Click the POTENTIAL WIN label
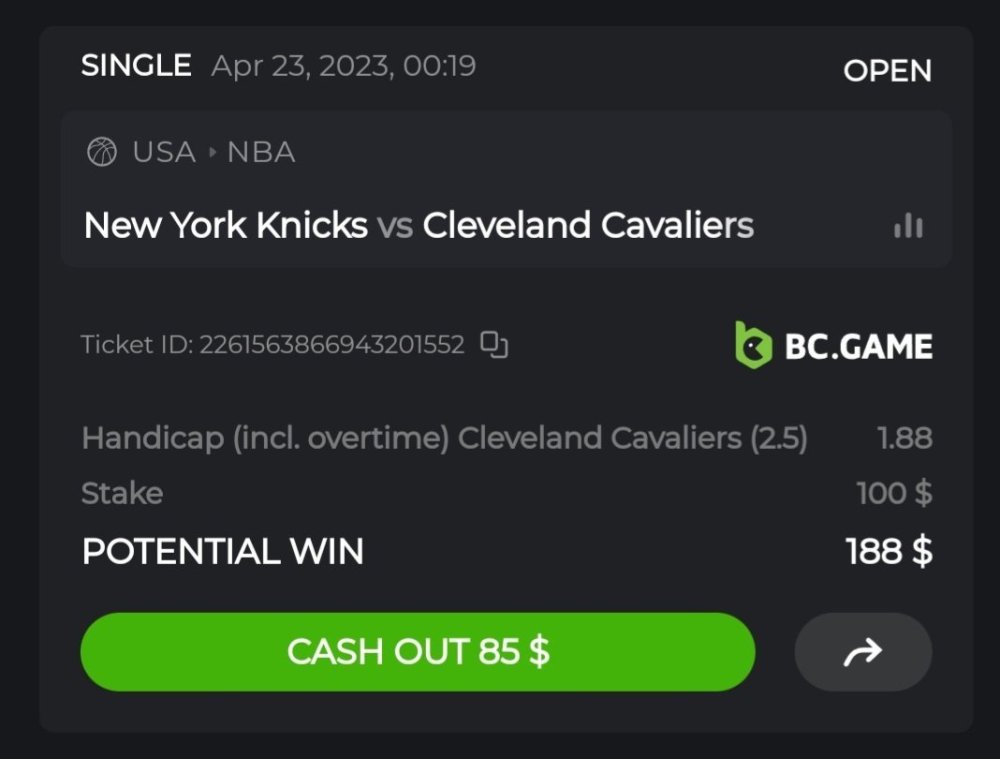 pos(223,551)
